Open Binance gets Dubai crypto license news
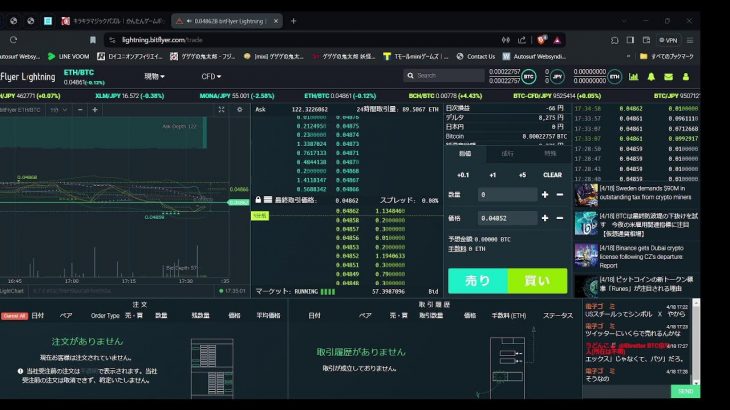This screenshot has height=410, width=730. [x=636, y=256]
